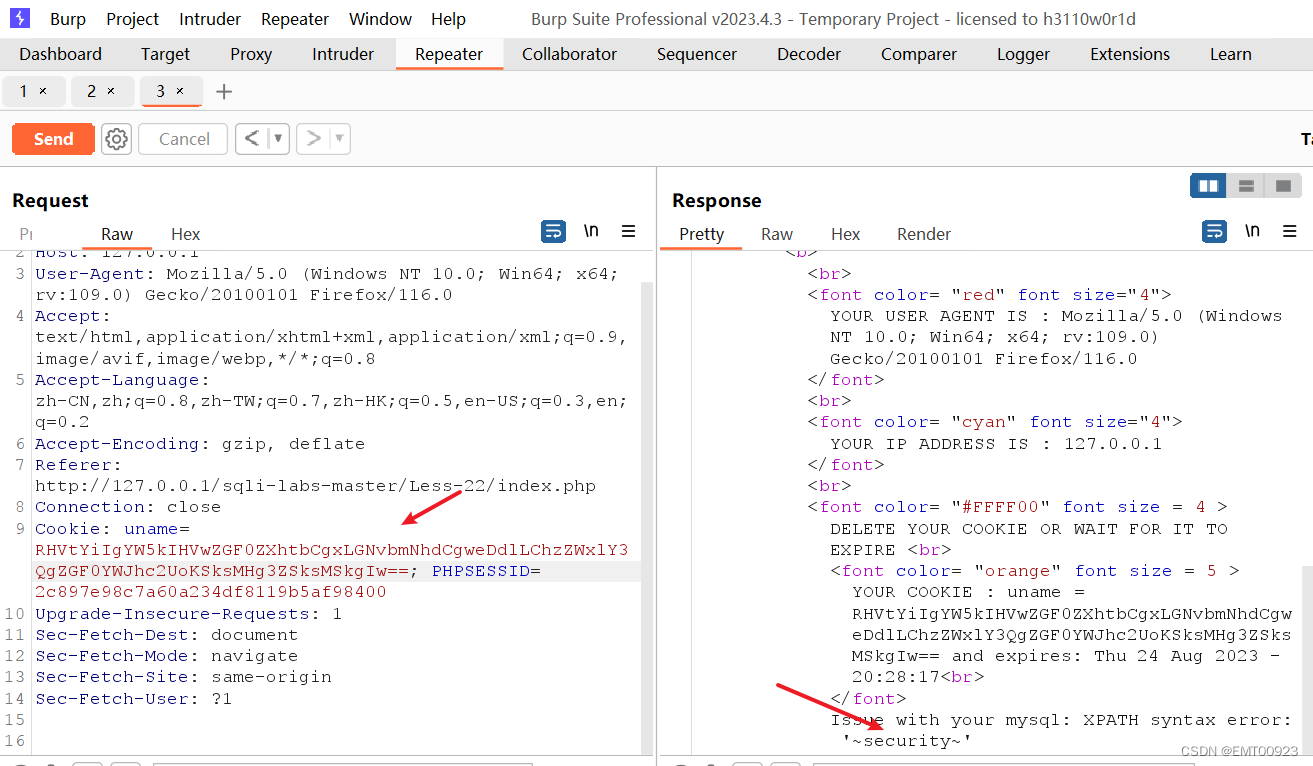Open the Burp menu
The image size is (1313, 766).
coord(68,19)
